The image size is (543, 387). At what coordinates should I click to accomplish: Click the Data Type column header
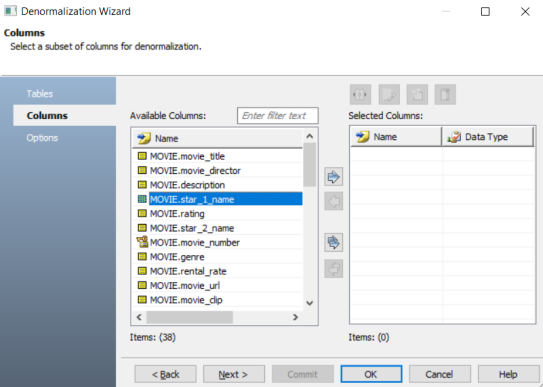pos(488,137)
